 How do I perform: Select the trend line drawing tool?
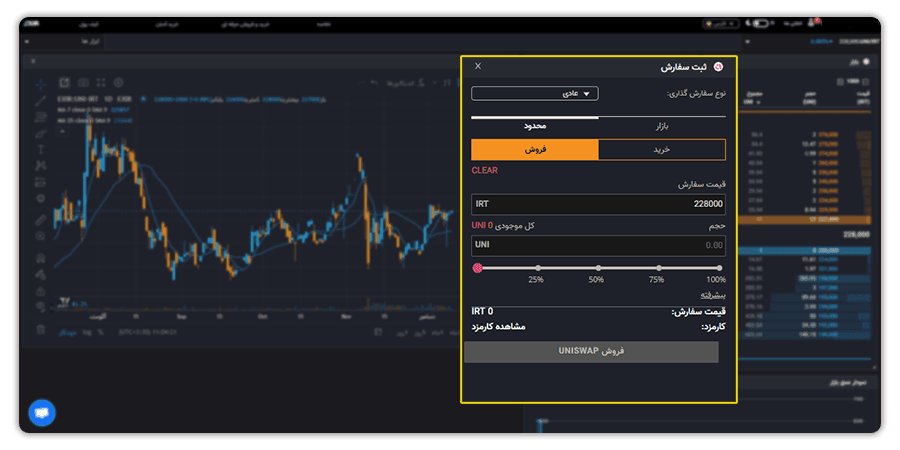click(x=40, y=101)
